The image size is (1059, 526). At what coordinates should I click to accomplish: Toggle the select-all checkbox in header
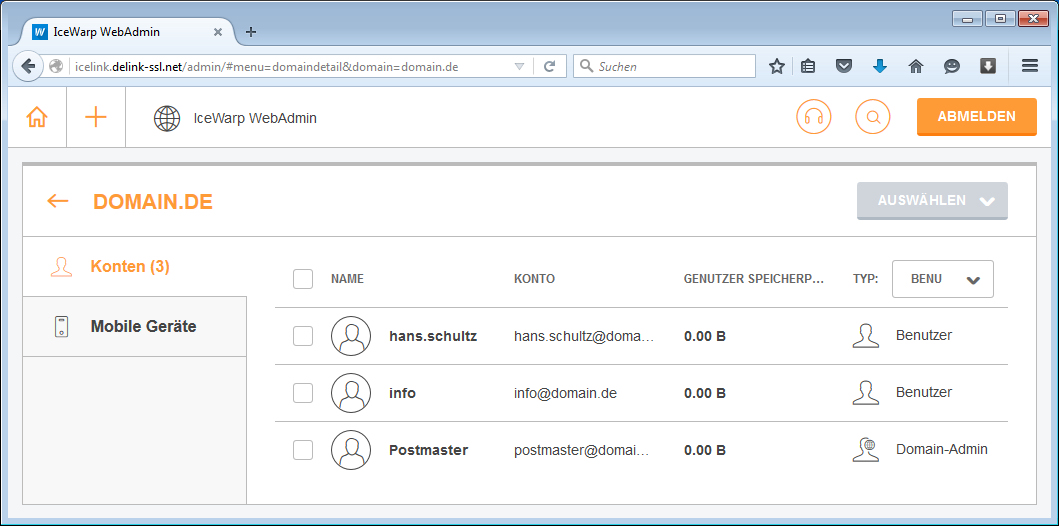[x=303, y=279]
